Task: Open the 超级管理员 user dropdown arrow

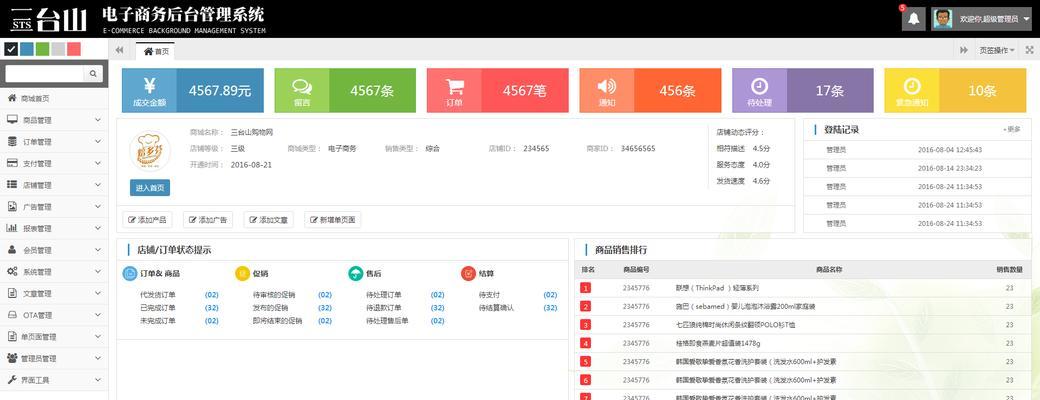Action: pos(1027,19)
